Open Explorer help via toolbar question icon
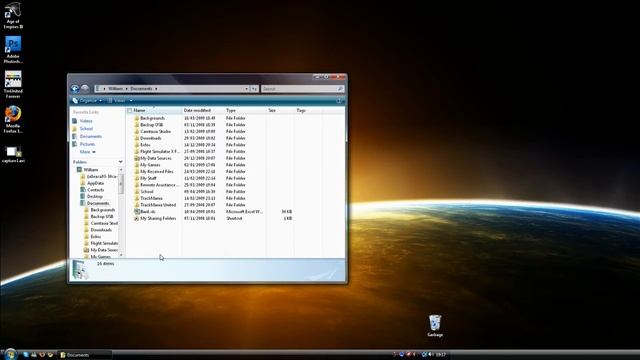Viewport: 640px width, 360px height. (339, 100)
